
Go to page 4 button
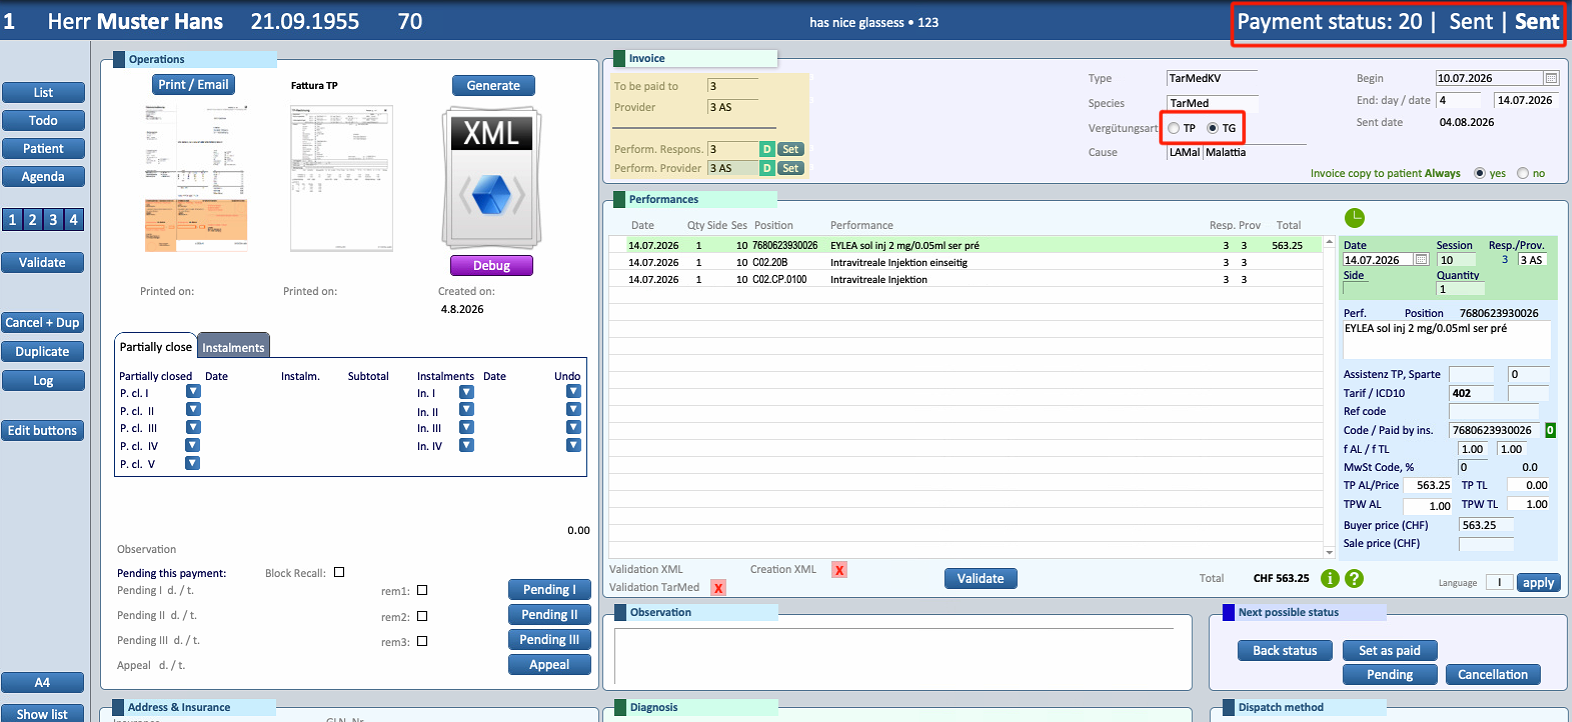[73, 220]
